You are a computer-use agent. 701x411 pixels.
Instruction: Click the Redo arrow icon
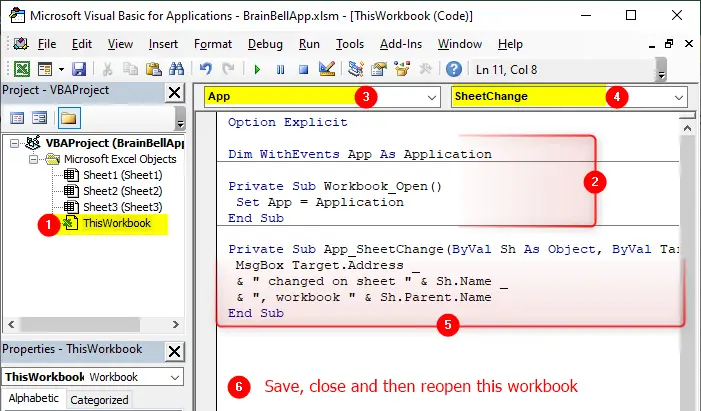point(228,69)
